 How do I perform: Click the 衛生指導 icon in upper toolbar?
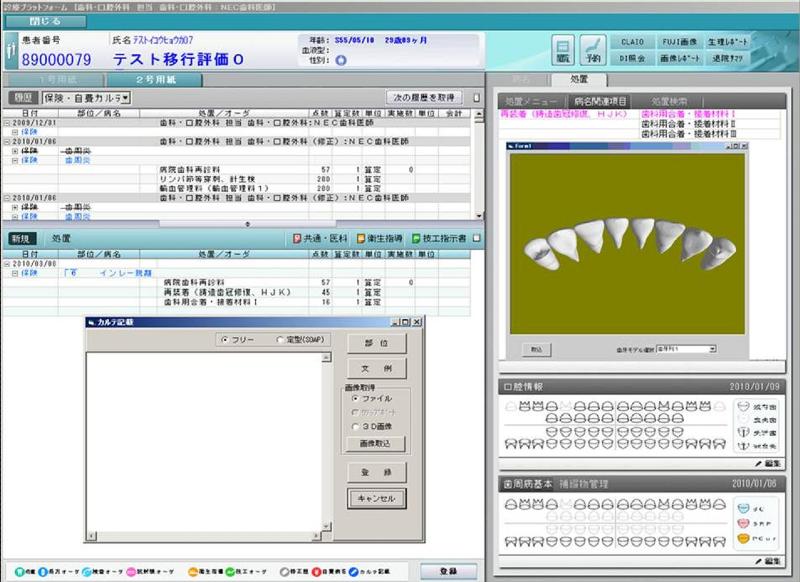tap(350, 239)
